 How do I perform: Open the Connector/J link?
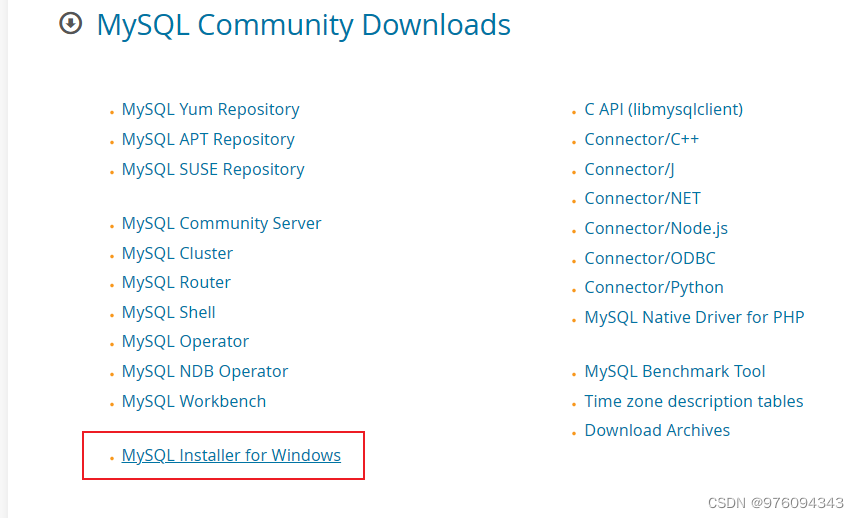tap(629, 170)
